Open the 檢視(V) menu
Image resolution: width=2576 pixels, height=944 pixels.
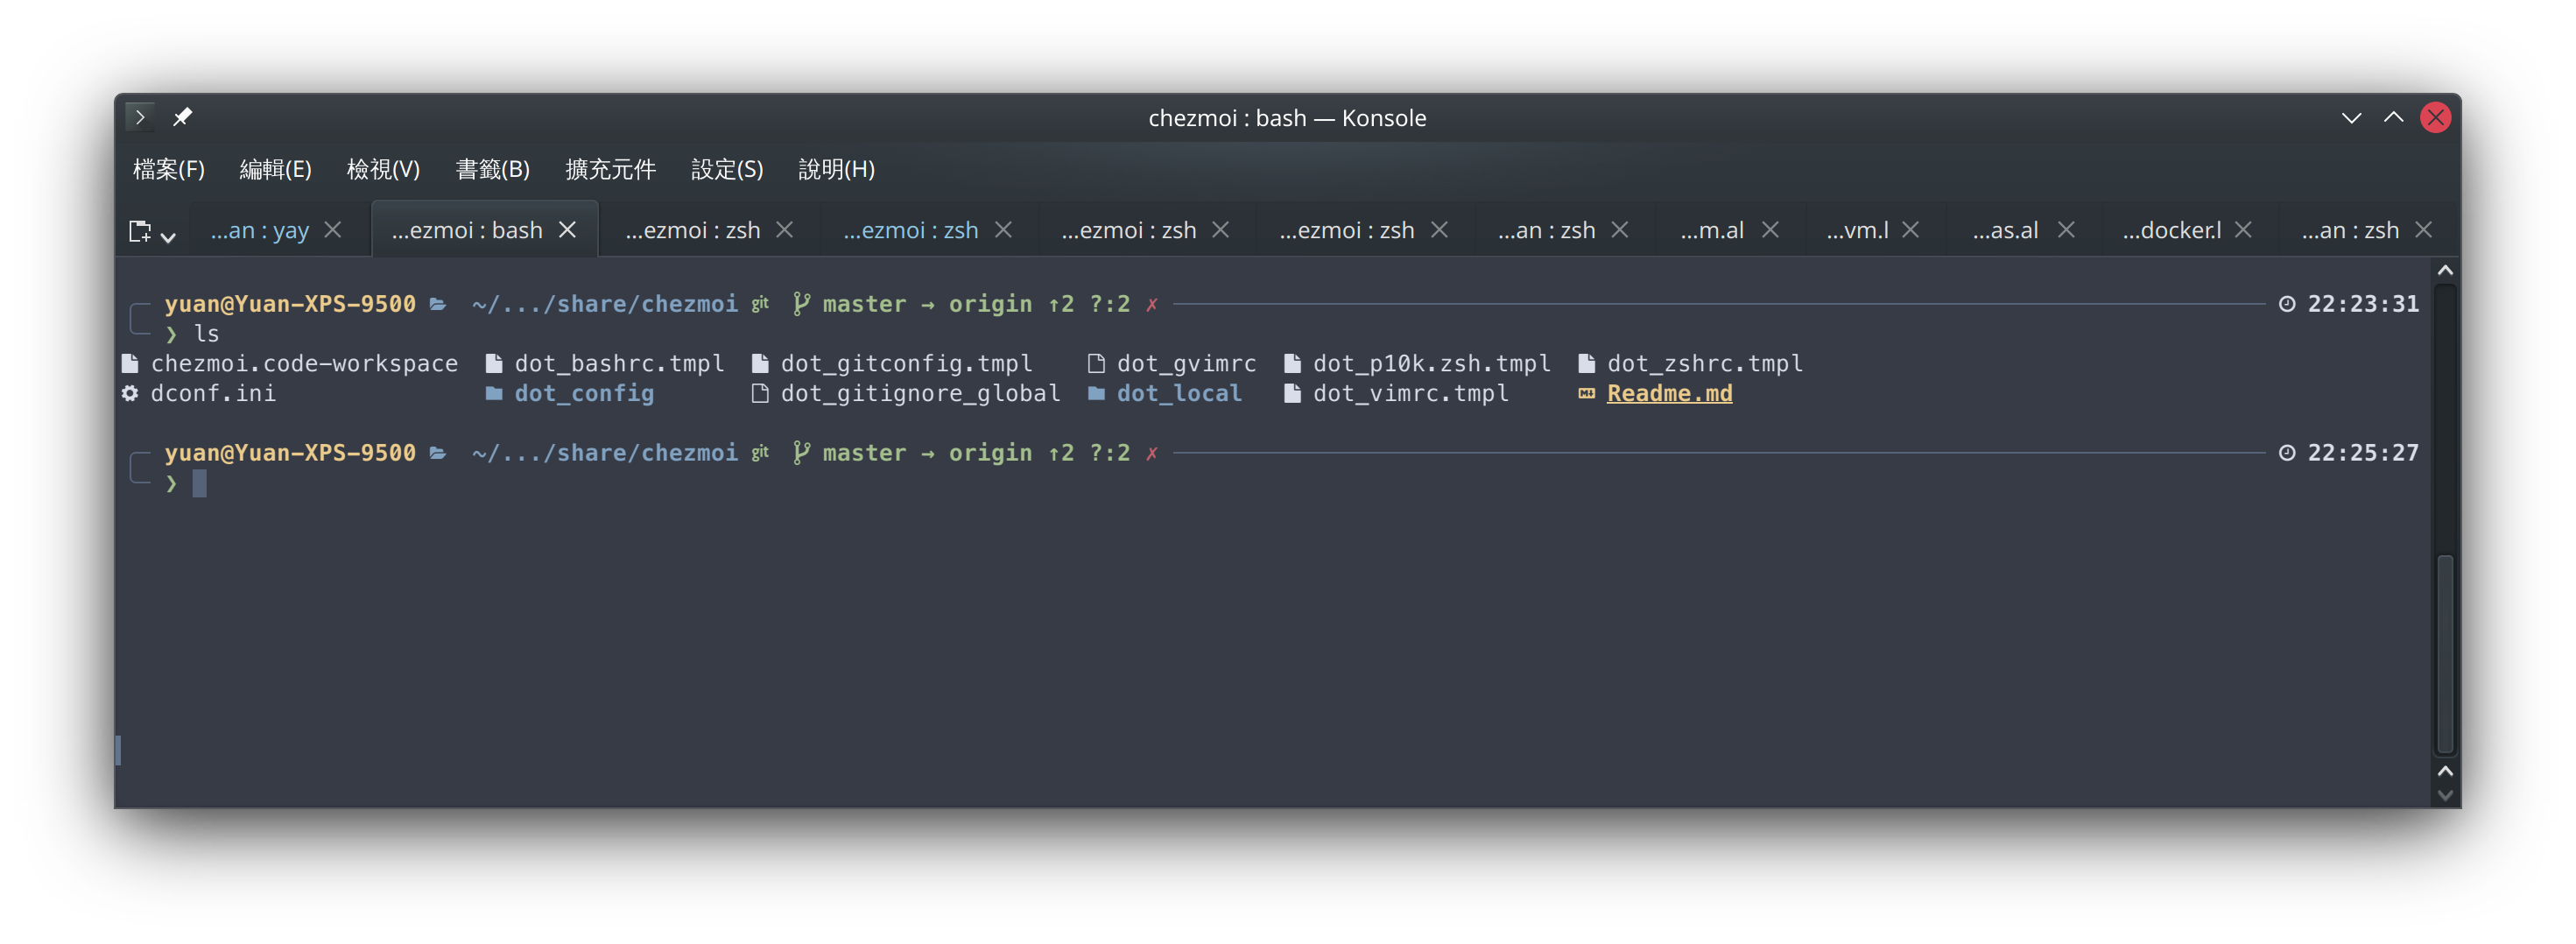(x=383, y=169)
